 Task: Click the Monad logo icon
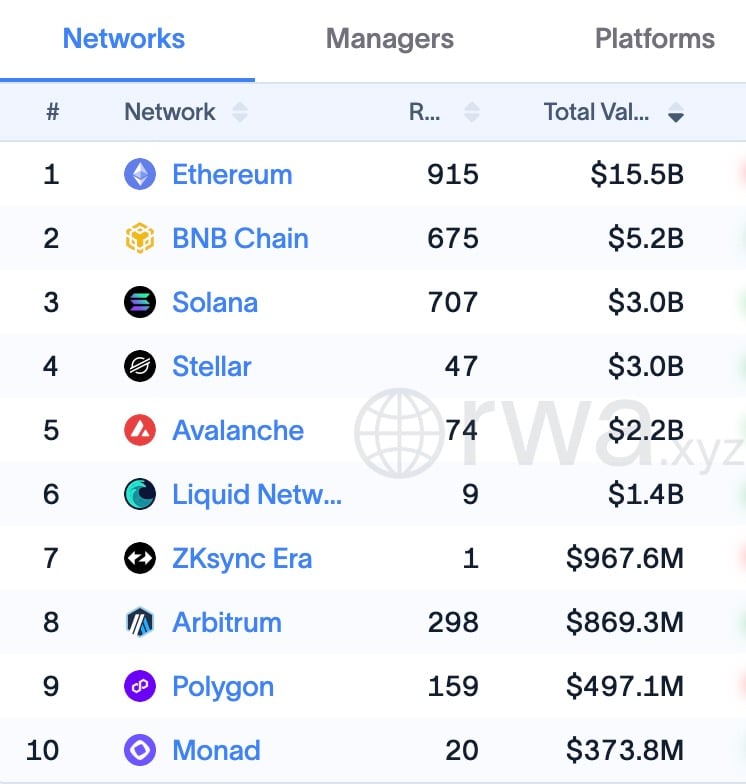[x=140, y=750]
